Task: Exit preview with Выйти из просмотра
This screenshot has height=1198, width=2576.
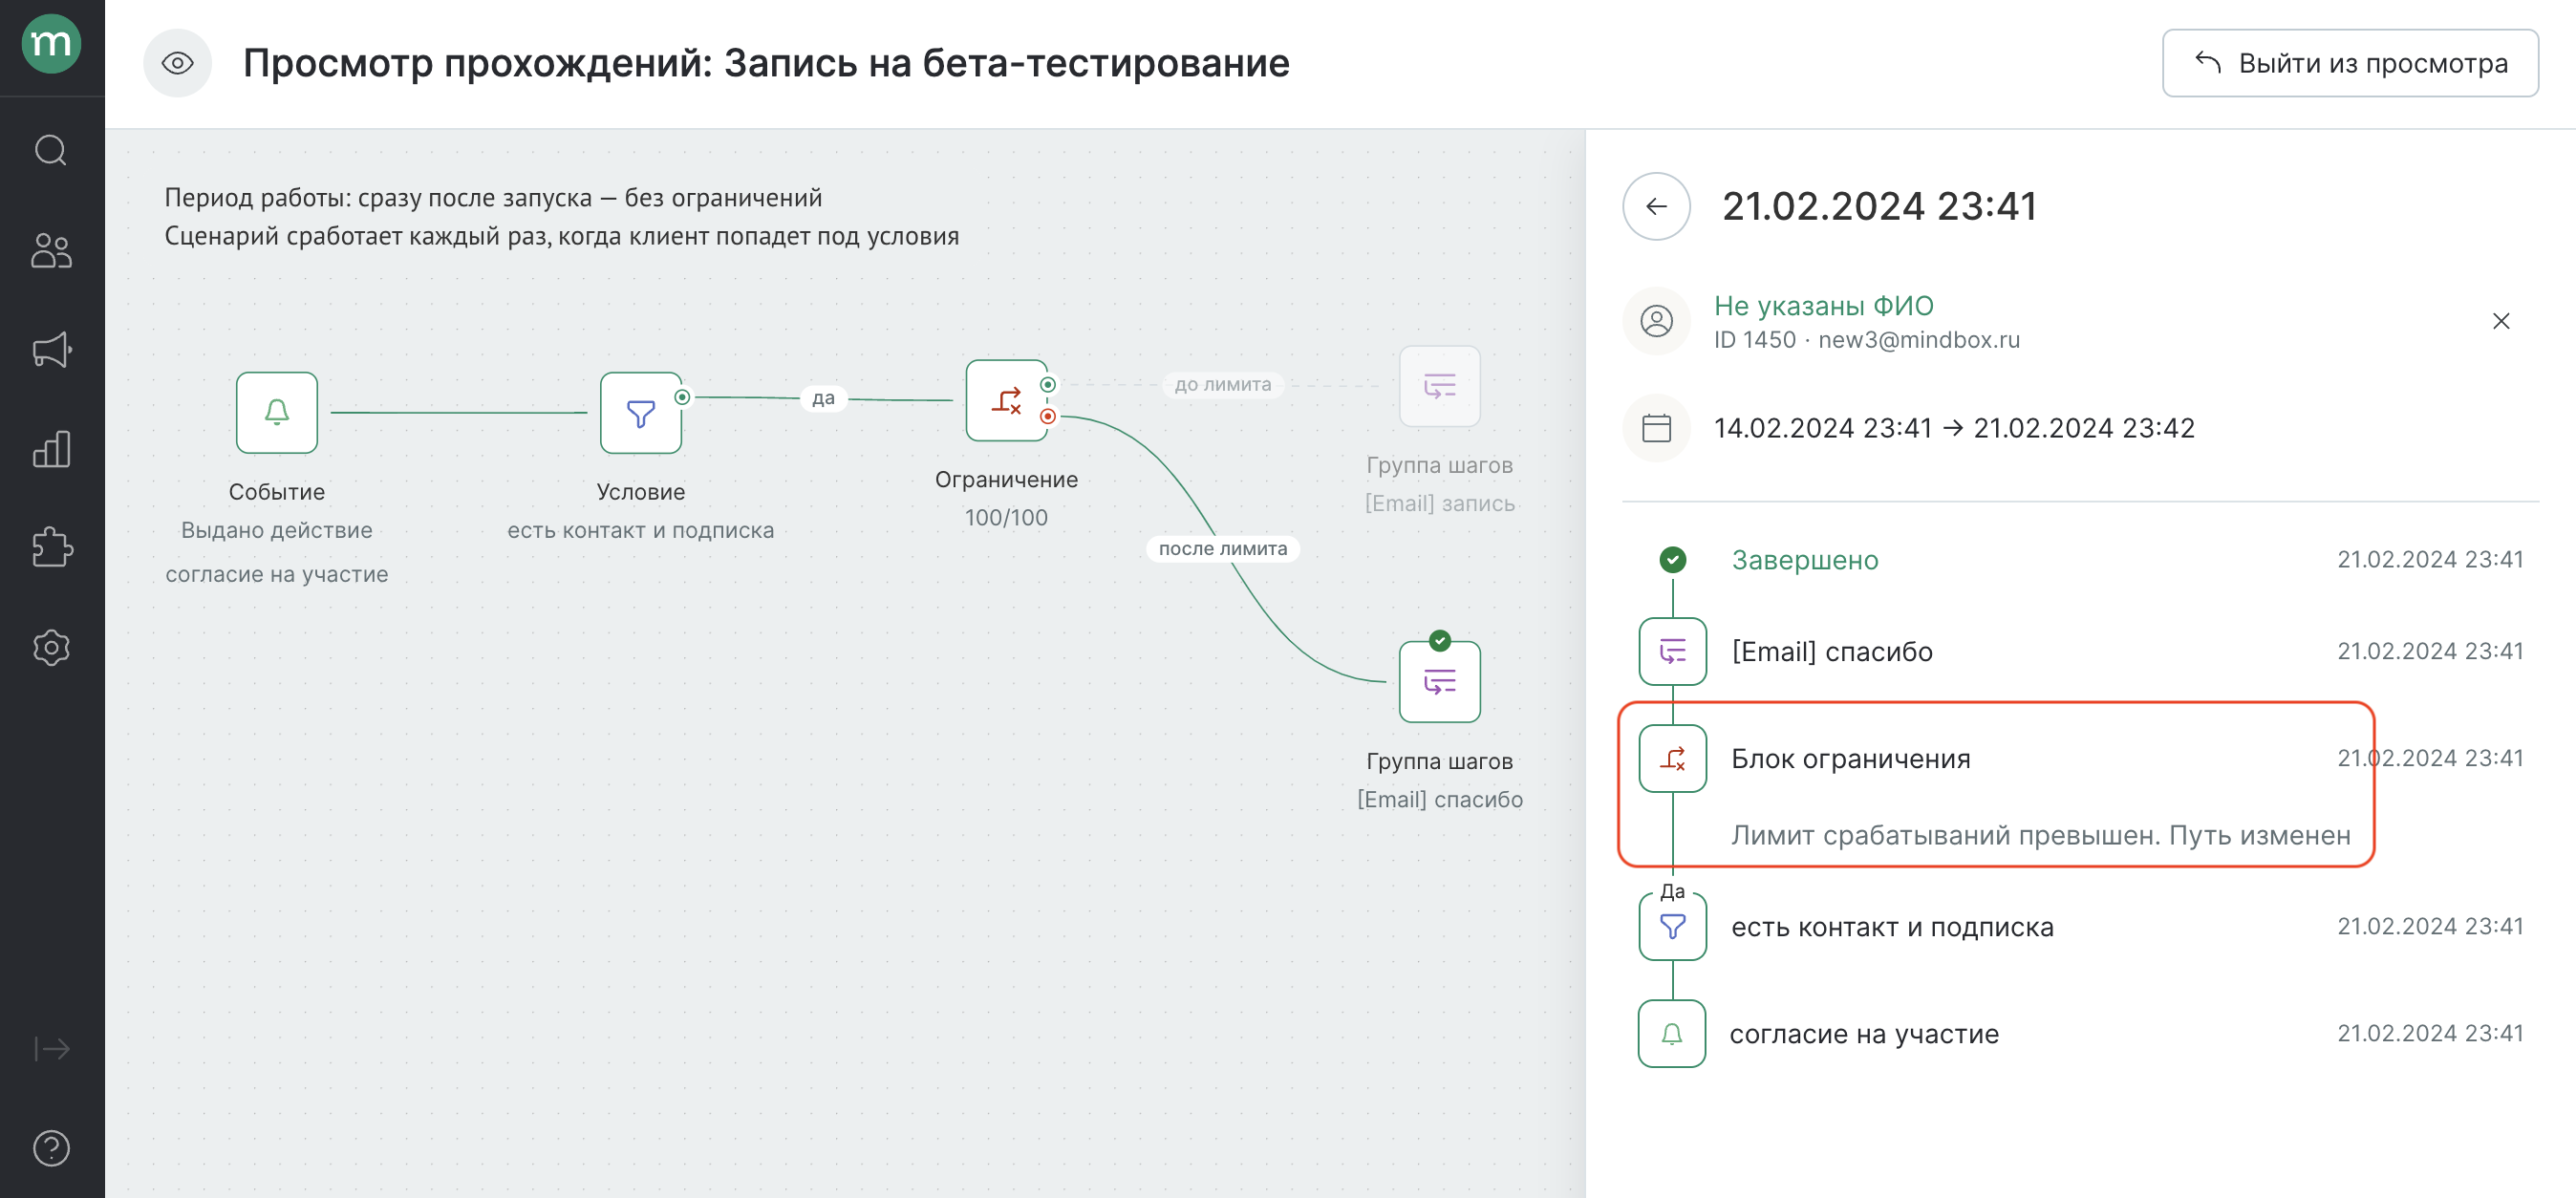Action: click(x=2349, y=63)
